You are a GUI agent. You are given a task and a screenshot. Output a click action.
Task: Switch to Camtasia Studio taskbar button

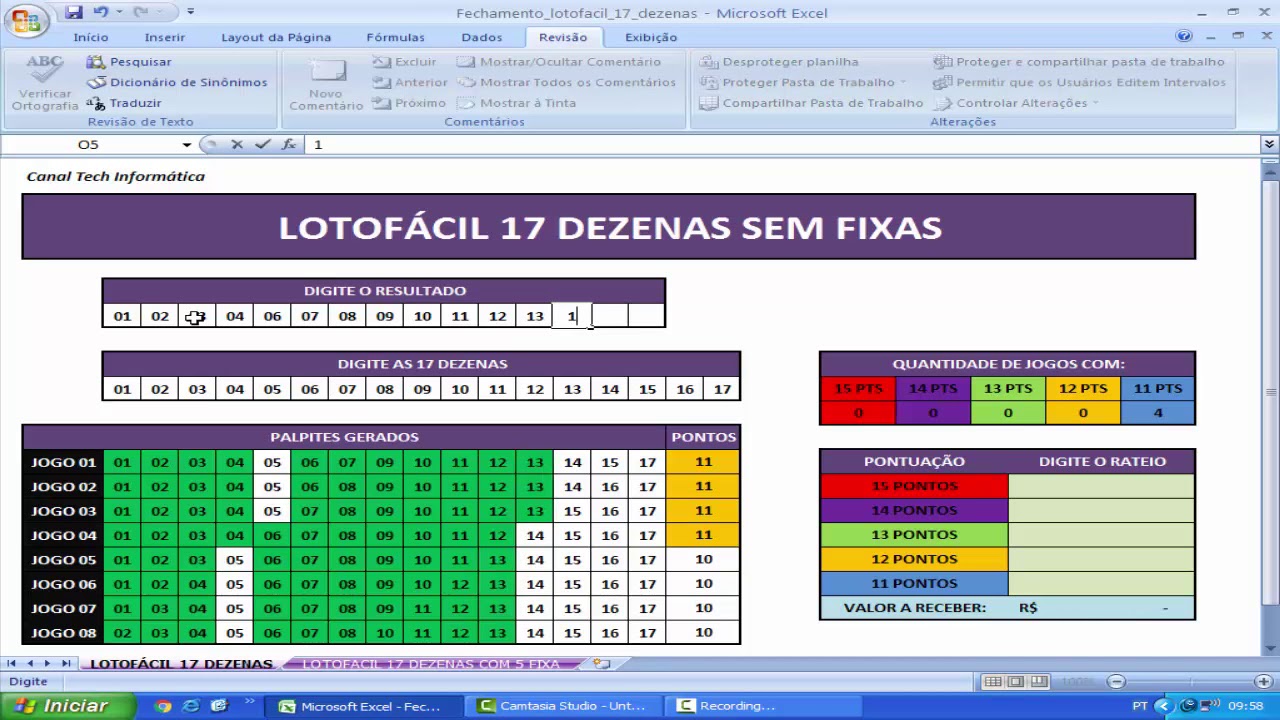(x=565, y=706)
